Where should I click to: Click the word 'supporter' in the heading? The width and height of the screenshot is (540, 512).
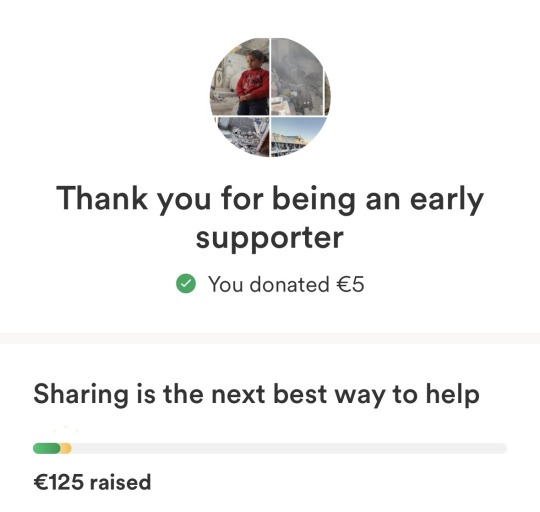pos(270,238)
